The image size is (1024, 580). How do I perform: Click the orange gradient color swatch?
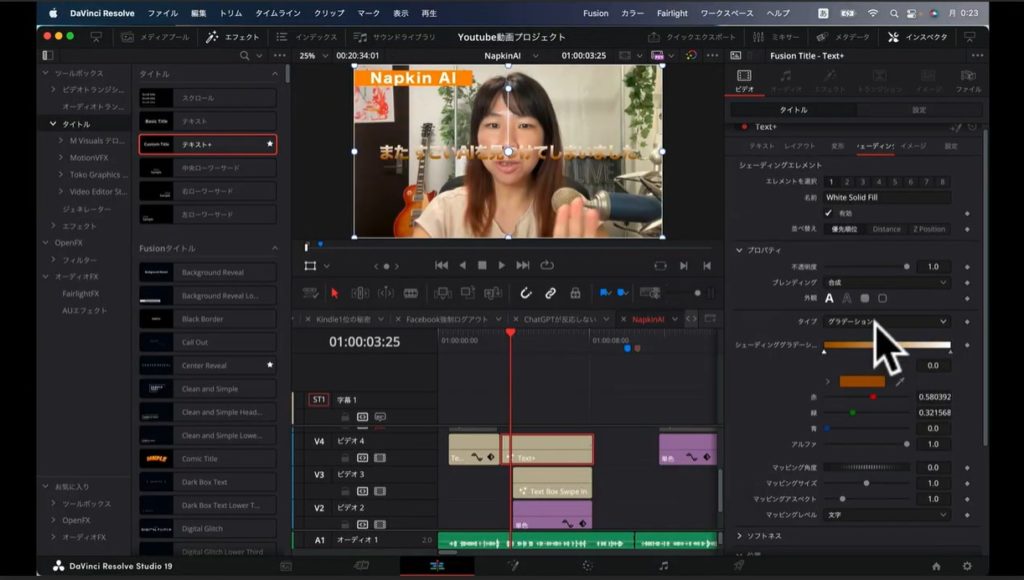coord(862,381)
